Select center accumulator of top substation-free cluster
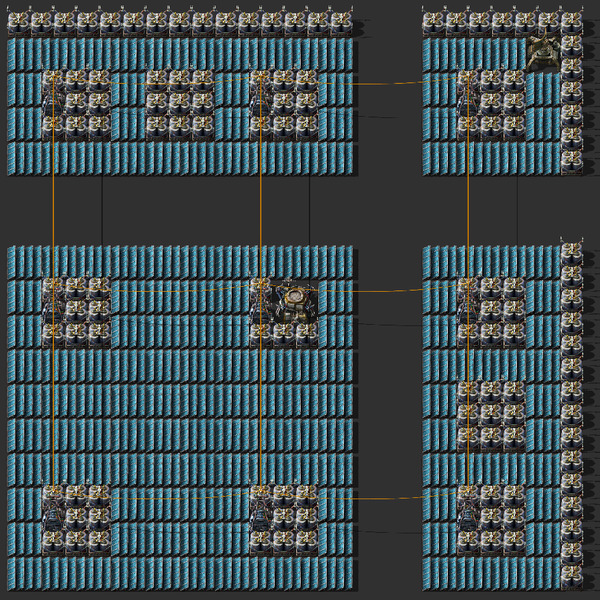The height and width of the screenshot is (600, 600). (x=180, y=101)
